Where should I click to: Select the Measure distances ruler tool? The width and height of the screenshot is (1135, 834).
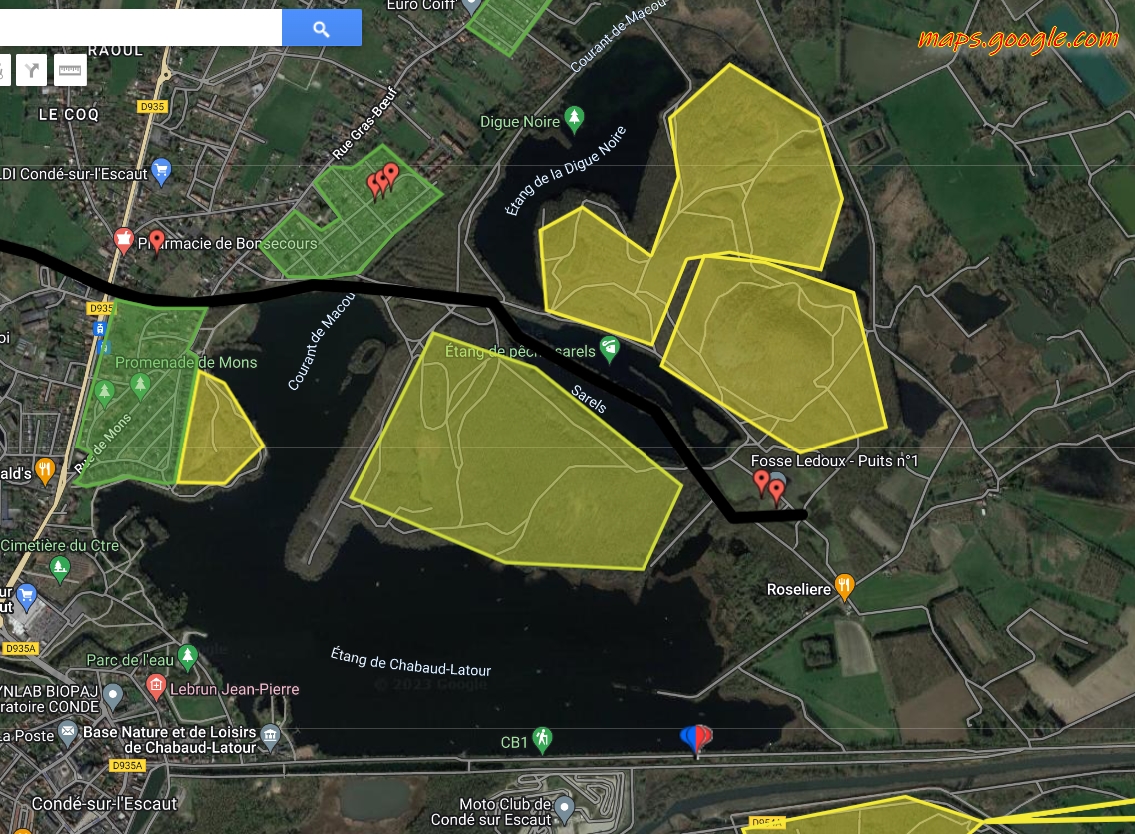[x=70, y=70]
